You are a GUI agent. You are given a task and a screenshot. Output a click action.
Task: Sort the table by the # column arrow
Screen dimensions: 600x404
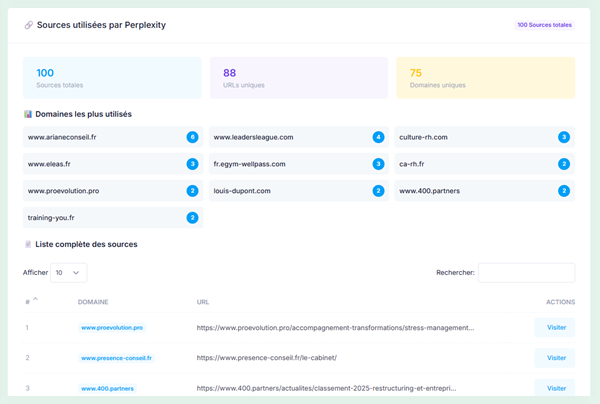click(35, 299)
